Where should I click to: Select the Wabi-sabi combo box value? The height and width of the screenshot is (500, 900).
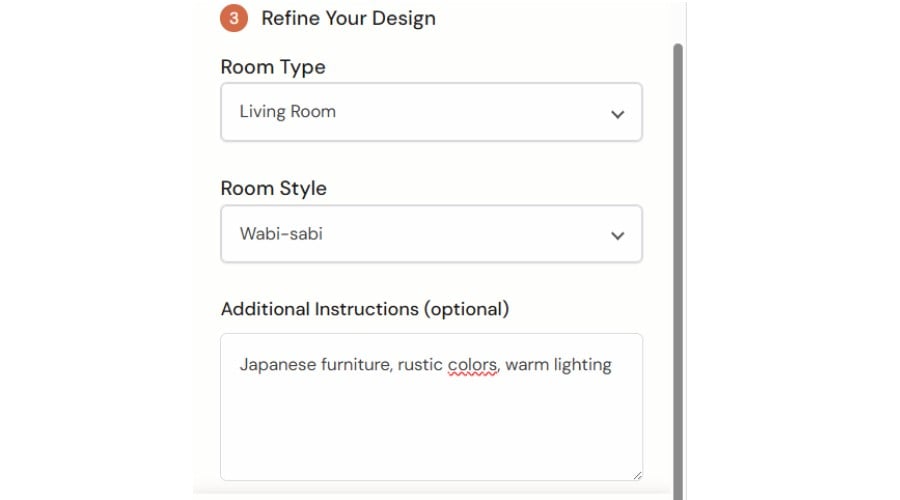[x=281, y=235]
